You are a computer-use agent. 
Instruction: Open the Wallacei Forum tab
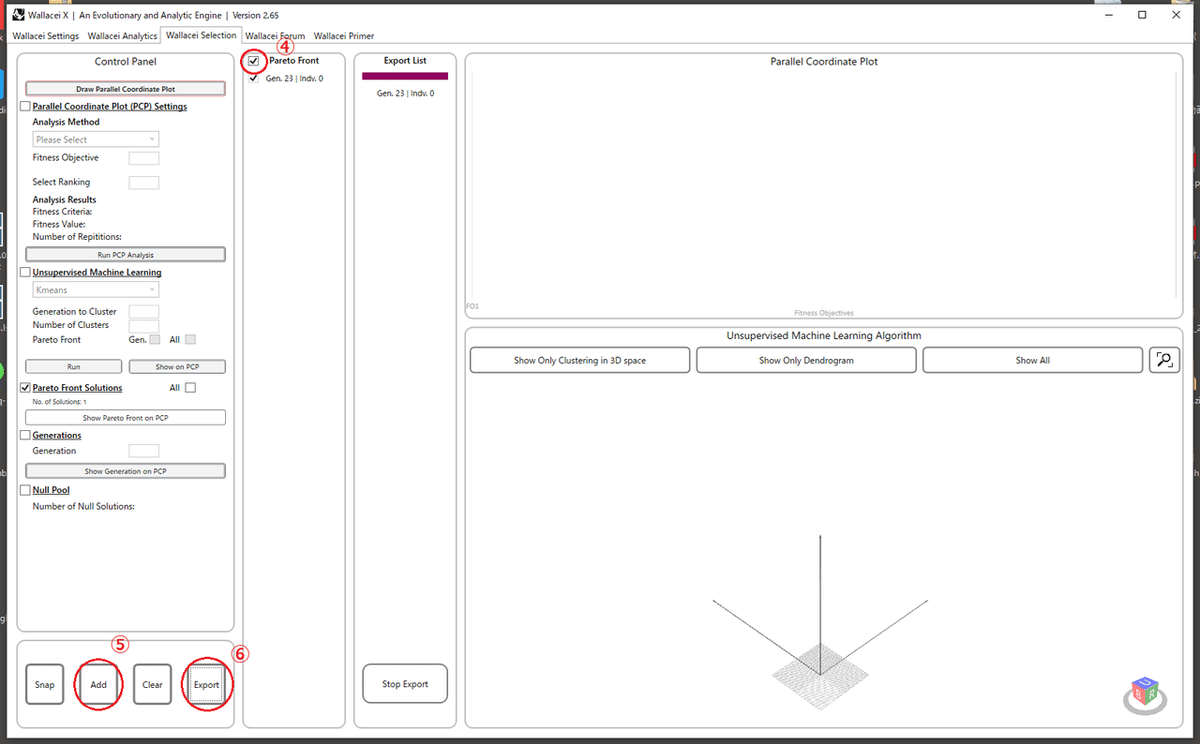(x=275, y=36)
